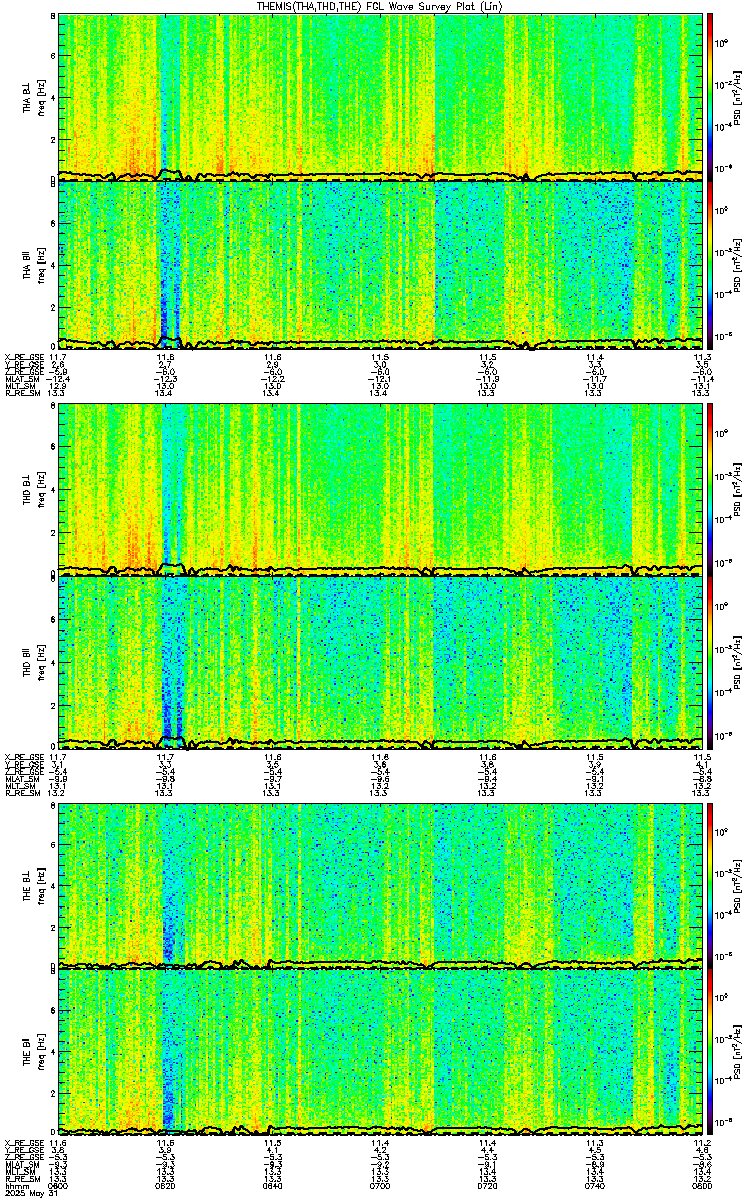Click the 'R_RE_SM' row label under THA panels
This screenshot has width=750, height=1200.
[21, 394]
